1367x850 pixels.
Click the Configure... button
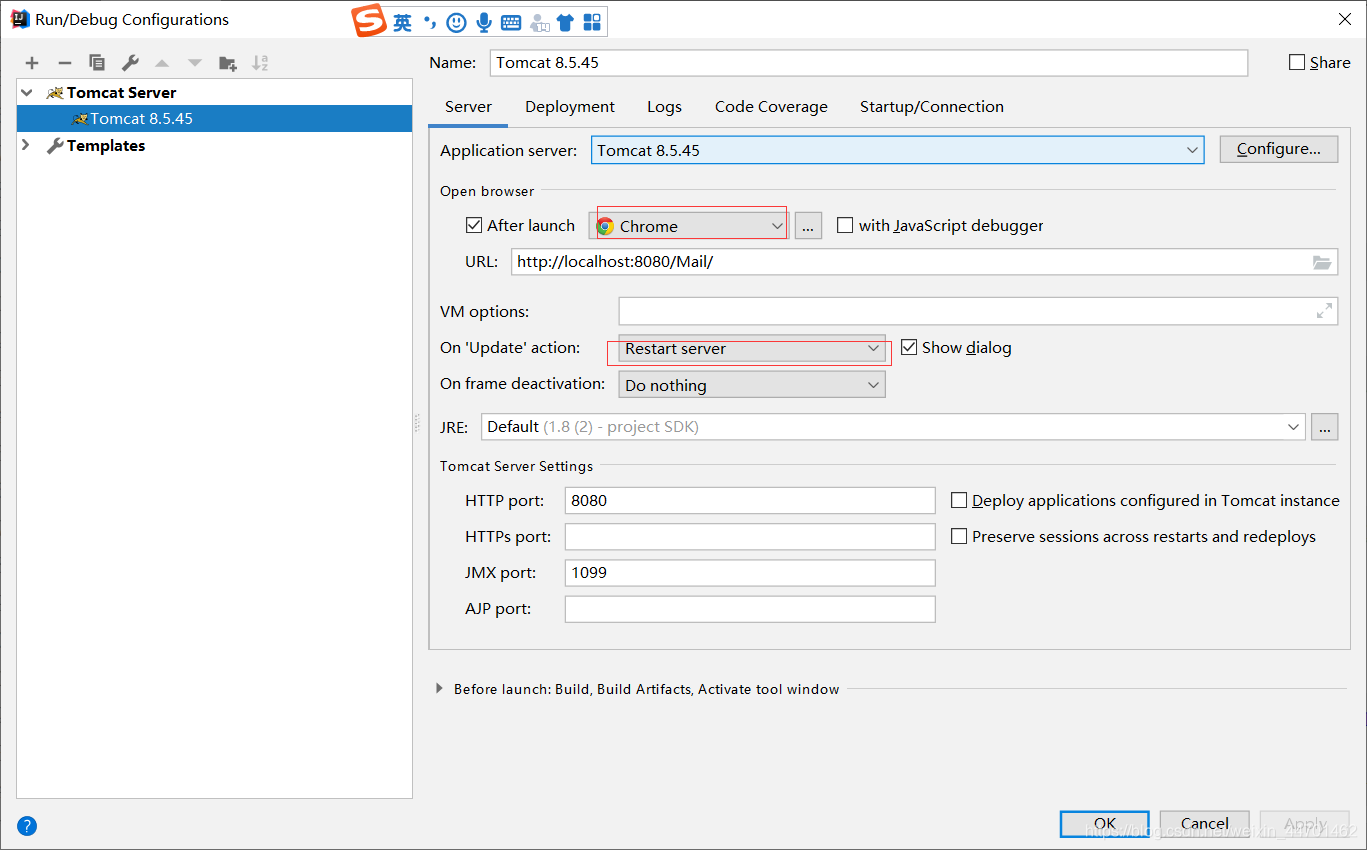(1279, 149)
